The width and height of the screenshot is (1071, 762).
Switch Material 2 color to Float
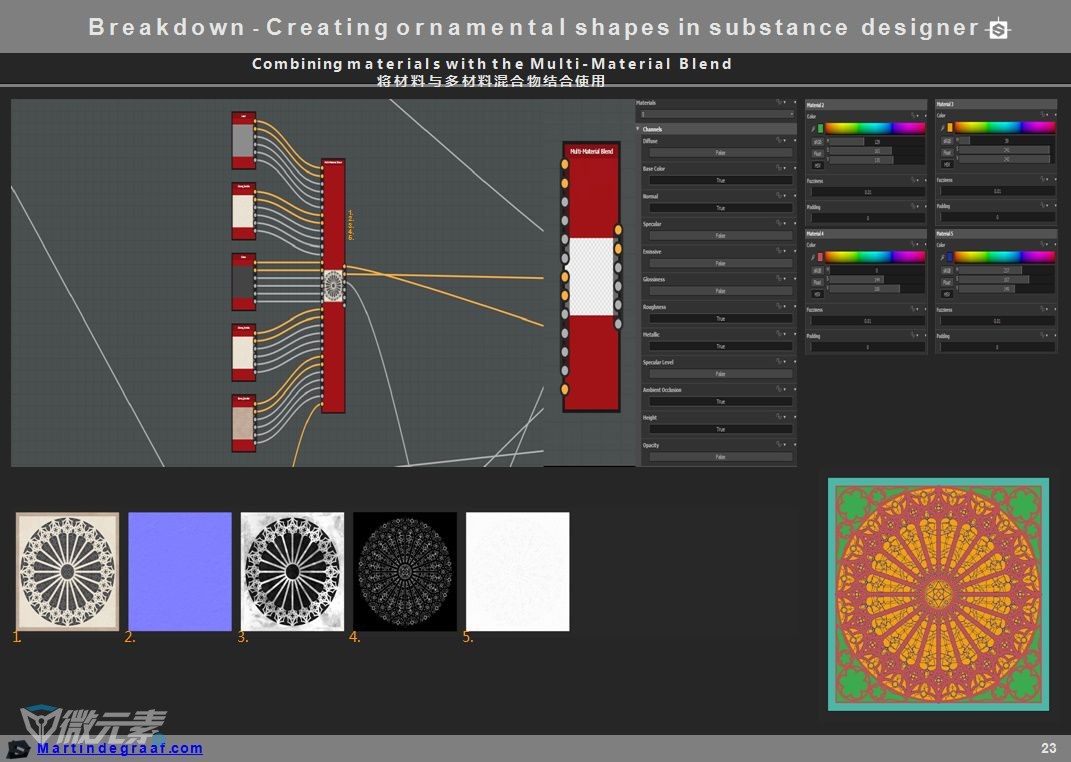click(818, 153)
